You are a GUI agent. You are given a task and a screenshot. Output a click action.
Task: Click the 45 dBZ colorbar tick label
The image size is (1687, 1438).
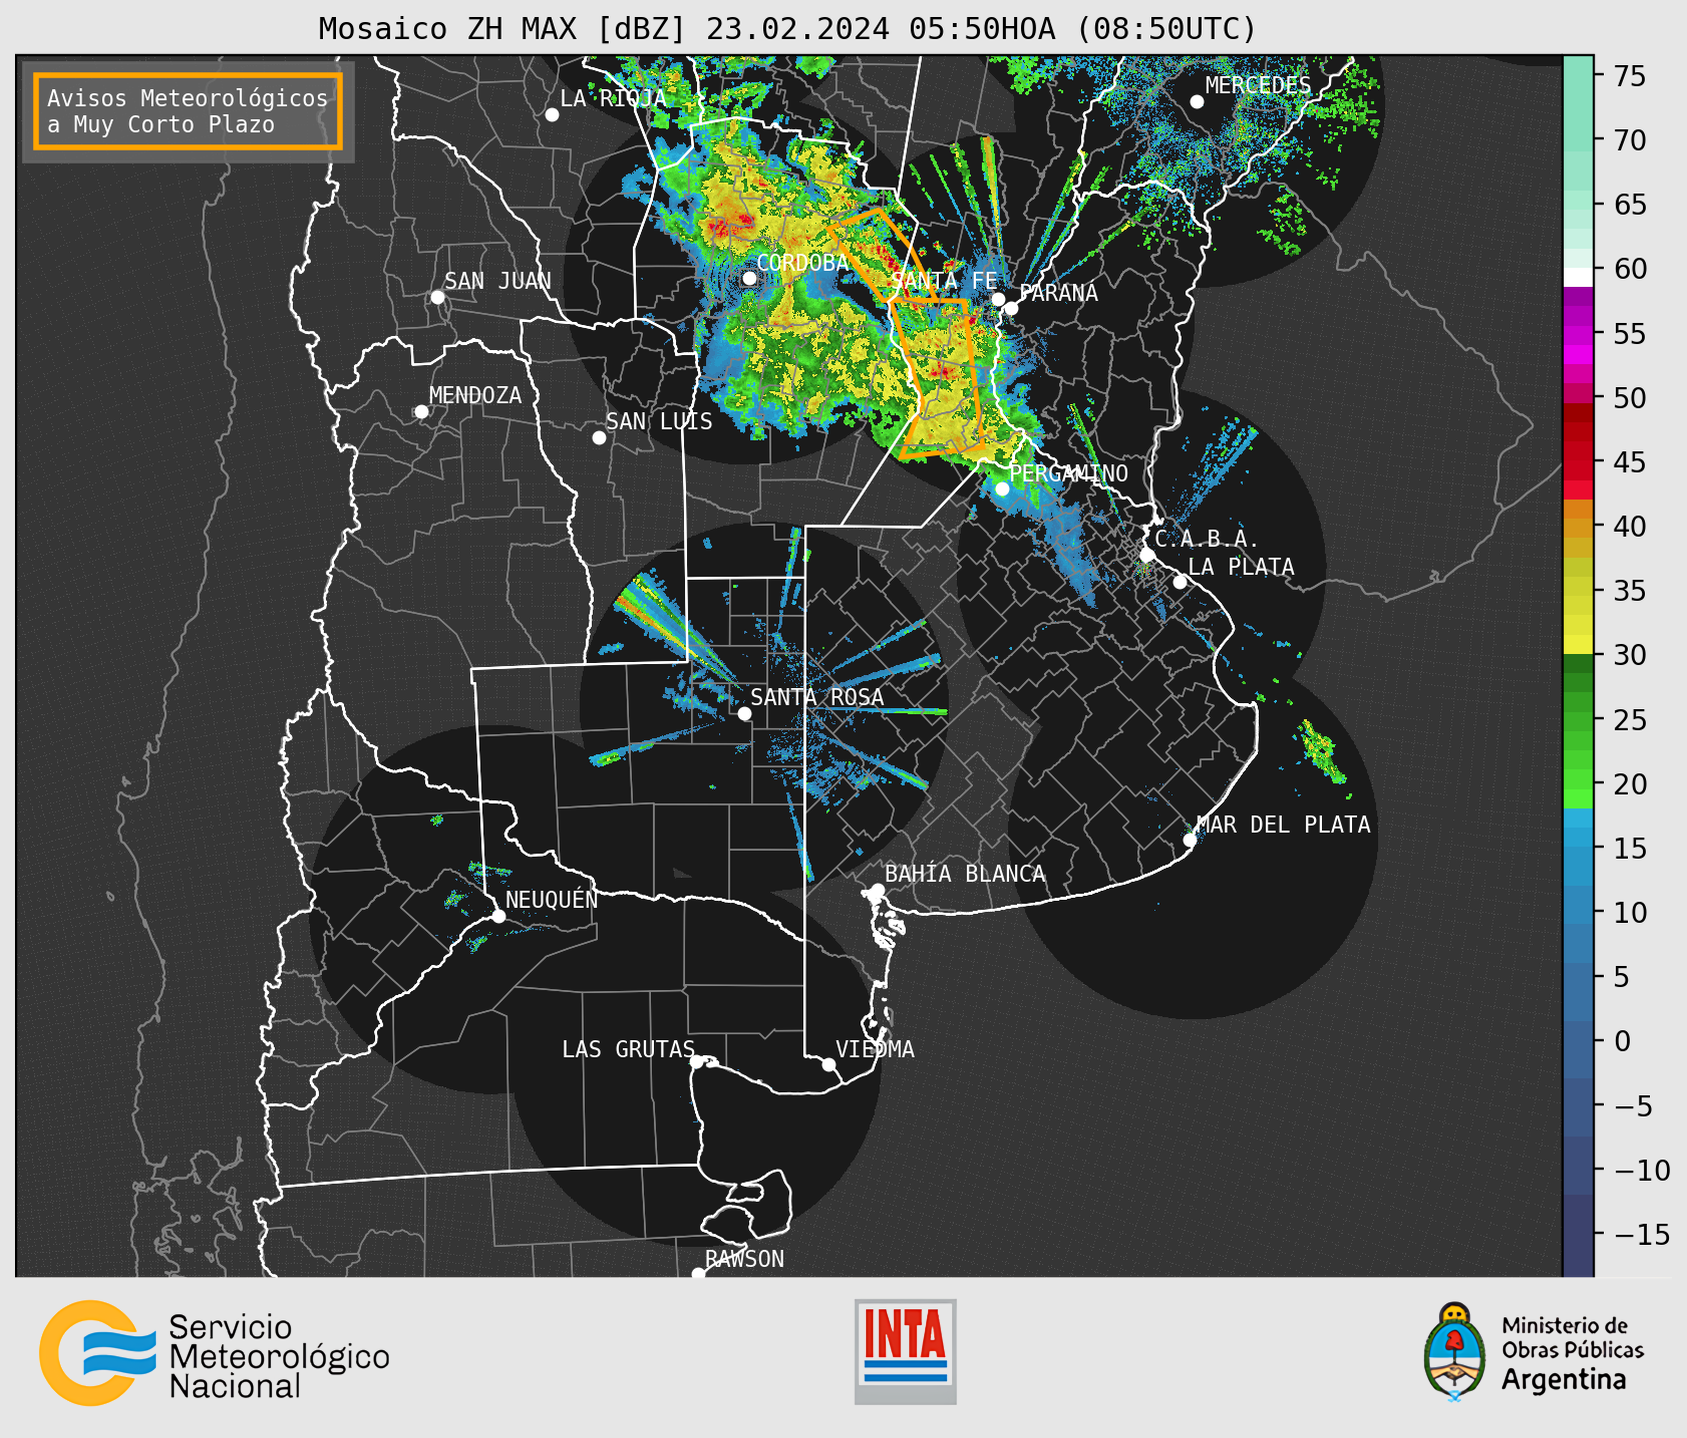click(1629, 462)
